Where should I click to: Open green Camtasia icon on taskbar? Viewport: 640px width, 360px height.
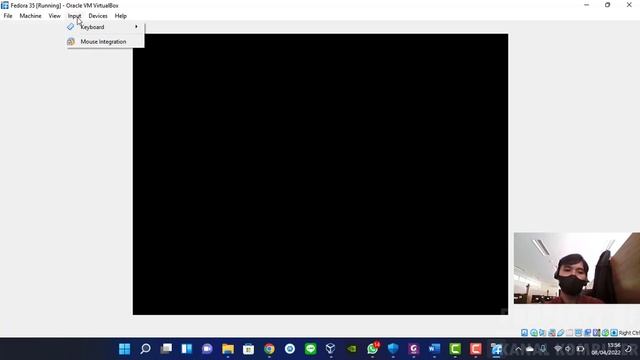coord(455,349)
